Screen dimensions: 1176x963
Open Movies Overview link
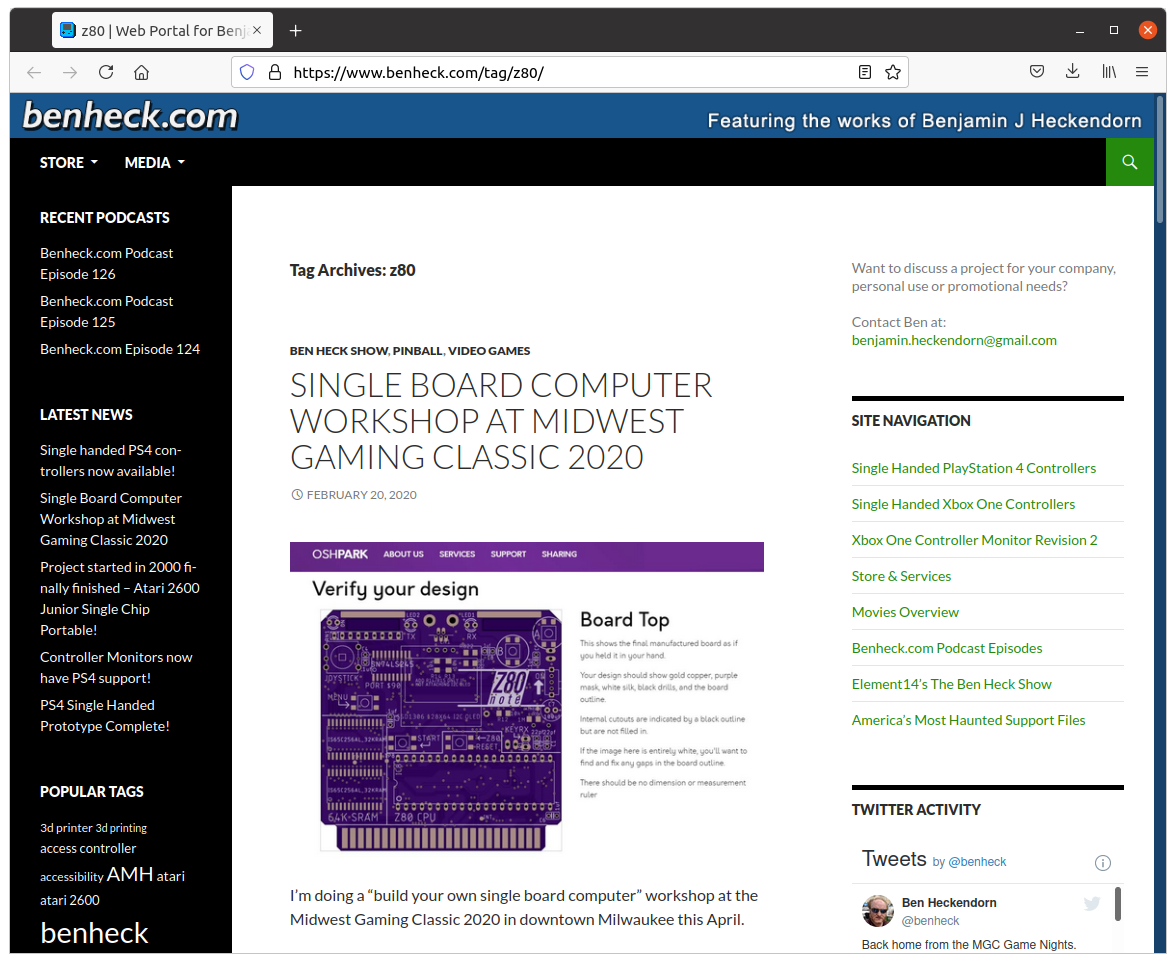coord(904,612)
